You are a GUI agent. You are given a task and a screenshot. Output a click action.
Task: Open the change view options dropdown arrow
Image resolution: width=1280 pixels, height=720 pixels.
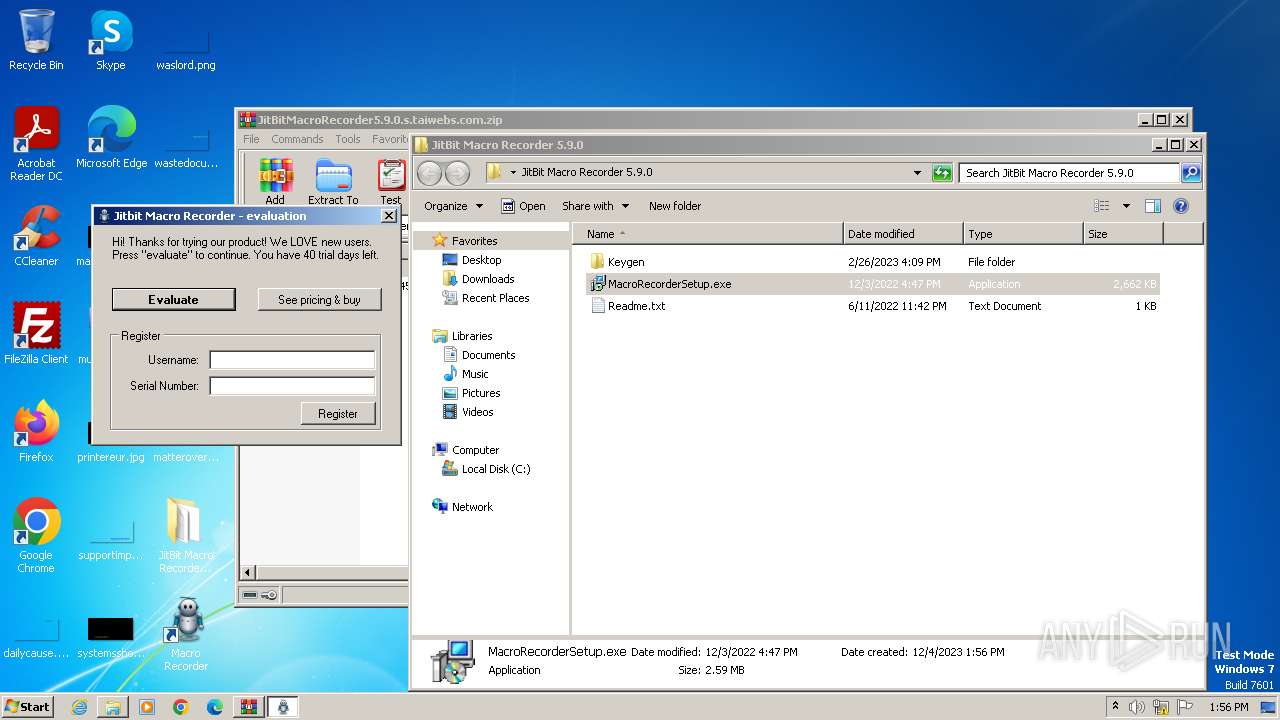point(1126,206)
